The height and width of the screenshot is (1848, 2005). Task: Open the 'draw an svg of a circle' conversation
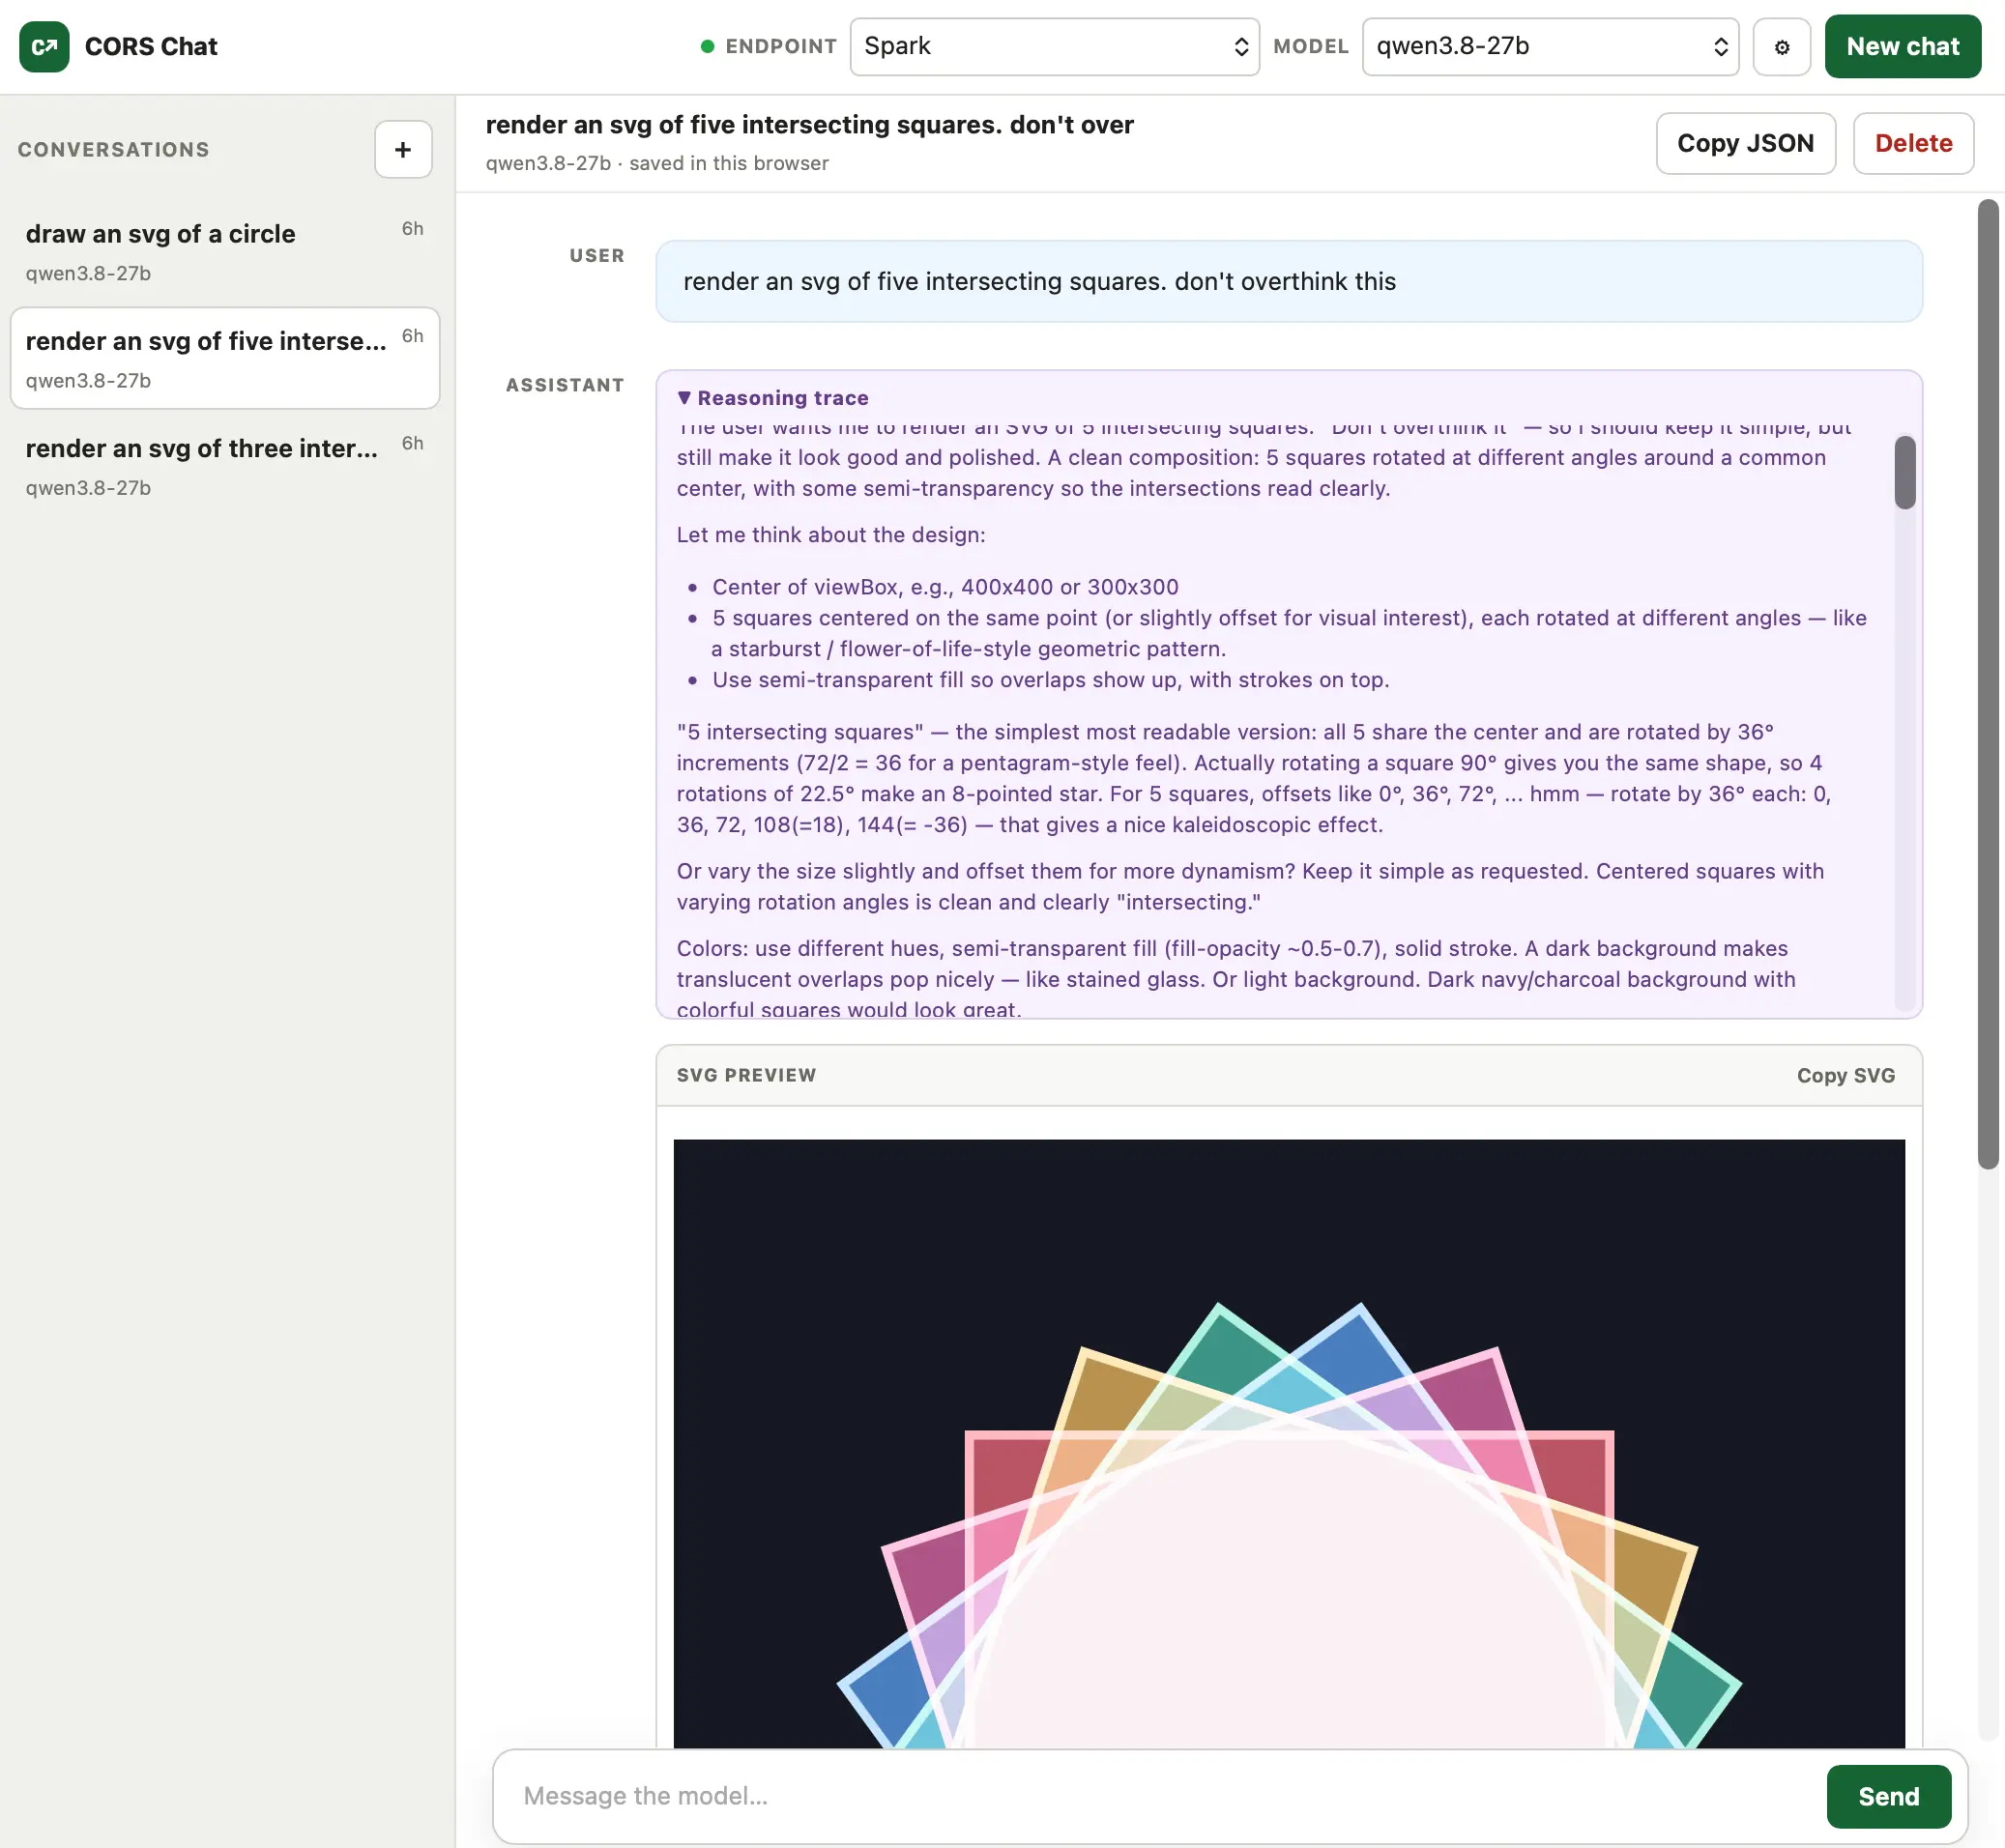tap(225, 251)
